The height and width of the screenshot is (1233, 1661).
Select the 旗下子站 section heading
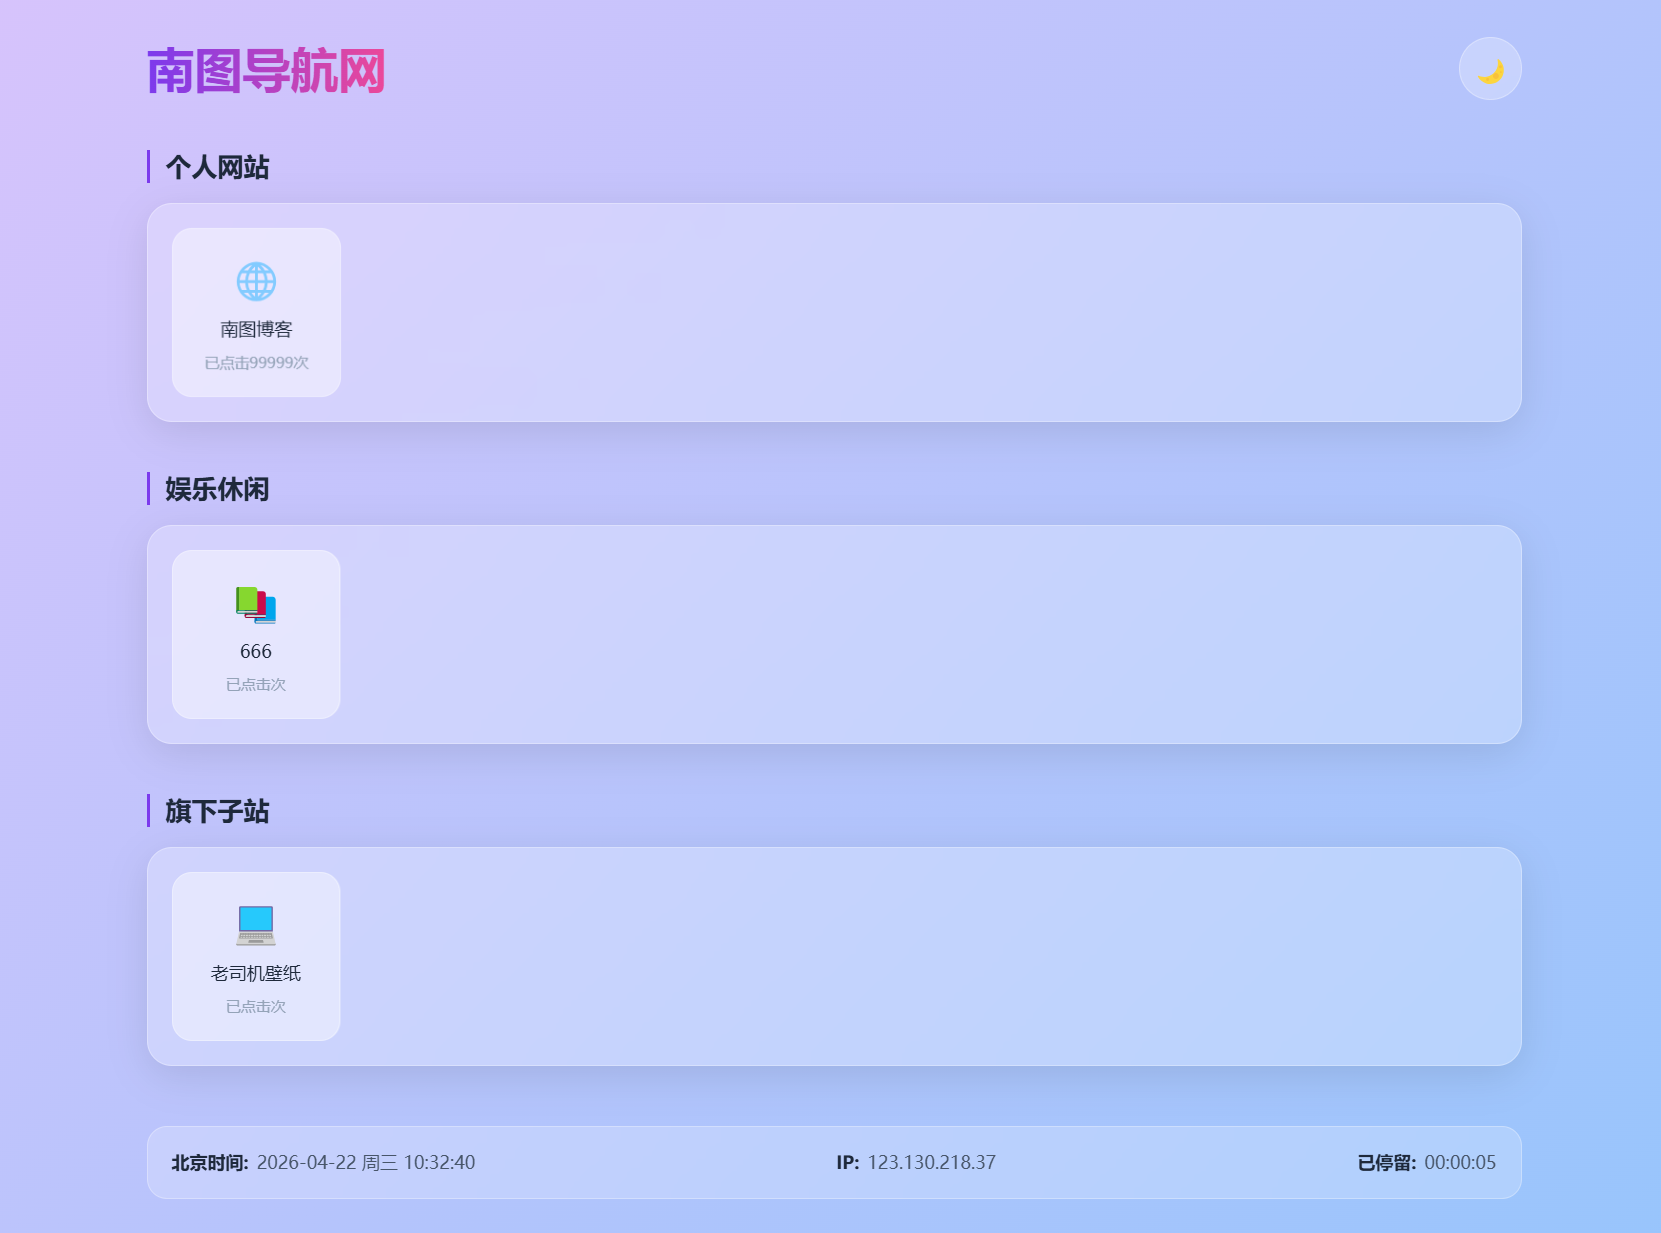click(216, 812)
